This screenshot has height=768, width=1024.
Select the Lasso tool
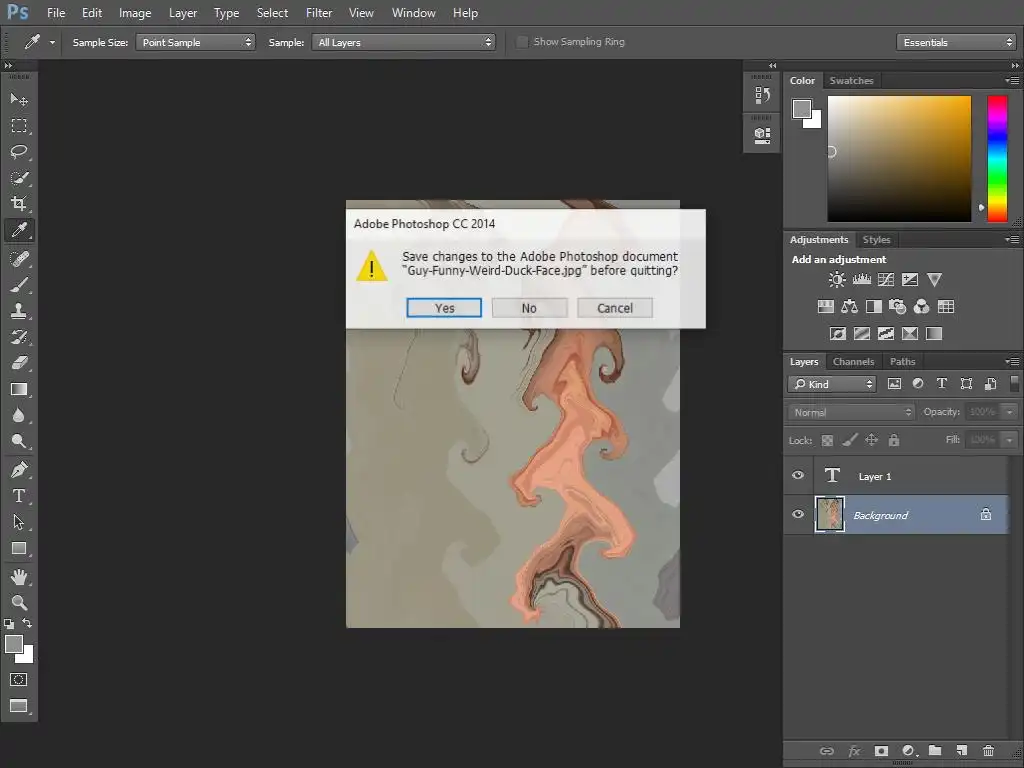pos(19,152)
